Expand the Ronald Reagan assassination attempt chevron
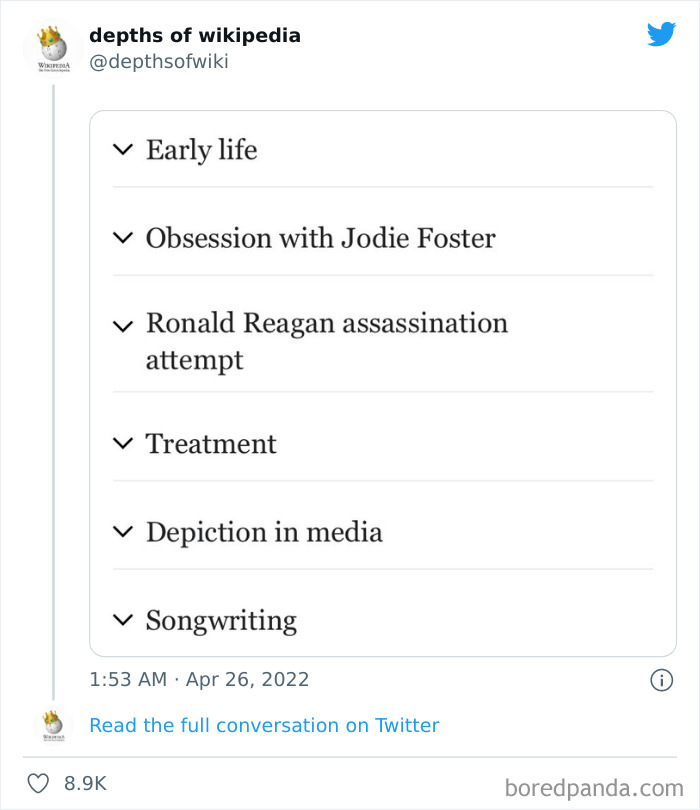This screenshot has width=700, height=810. (x=123, y=326)
